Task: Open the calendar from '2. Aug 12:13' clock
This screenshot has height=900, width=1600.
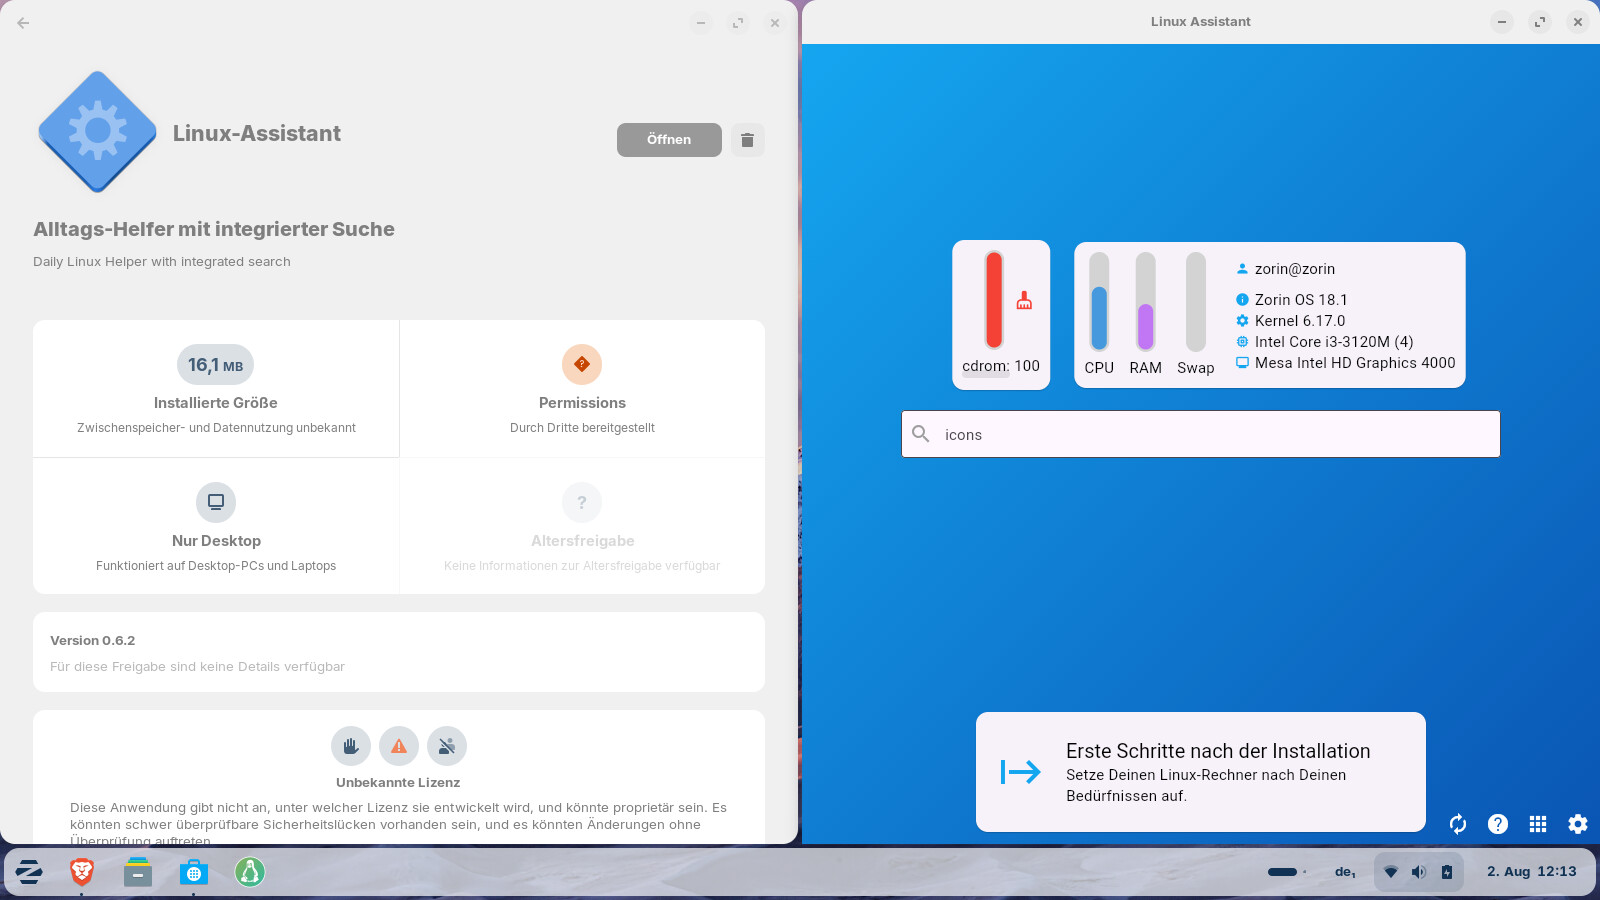Action: click(1531, 872)
